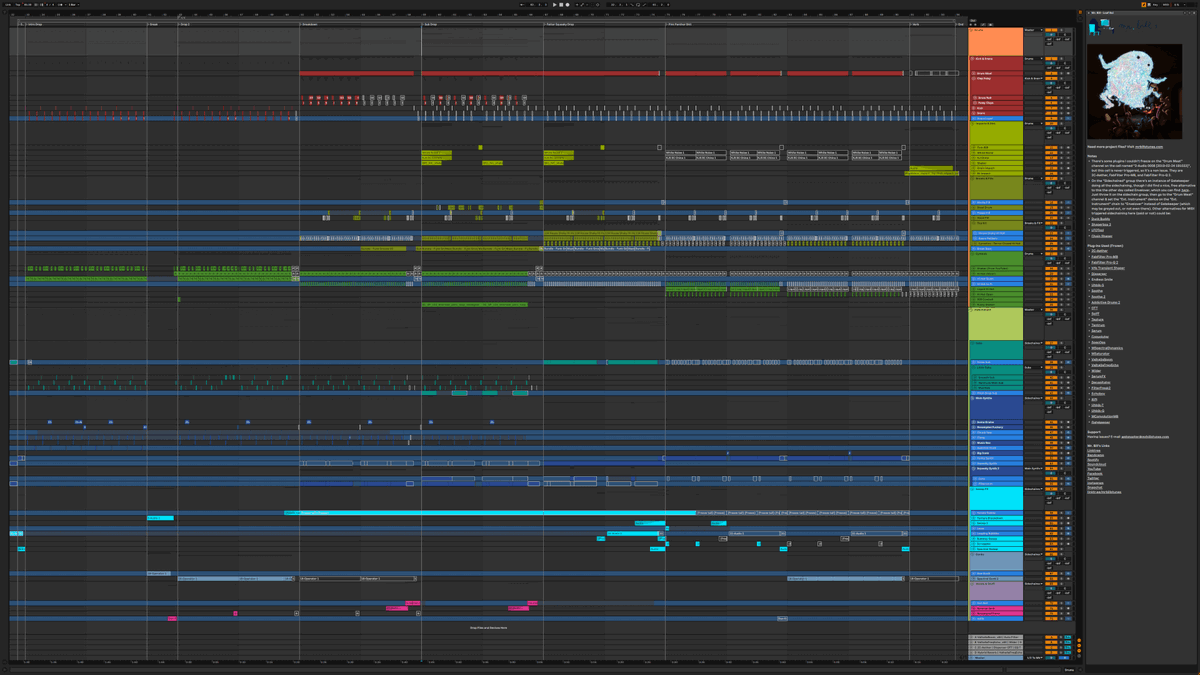The width and height of the screenshot is (1200, 675).
Task: Open the Linktree link under Mr. Bill's Links
Action: coord(1093,449)
